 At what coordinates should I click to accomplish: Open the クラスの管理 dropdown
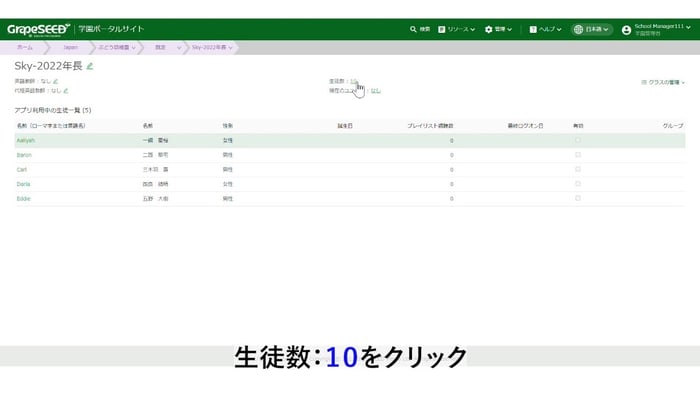(663, 82)
